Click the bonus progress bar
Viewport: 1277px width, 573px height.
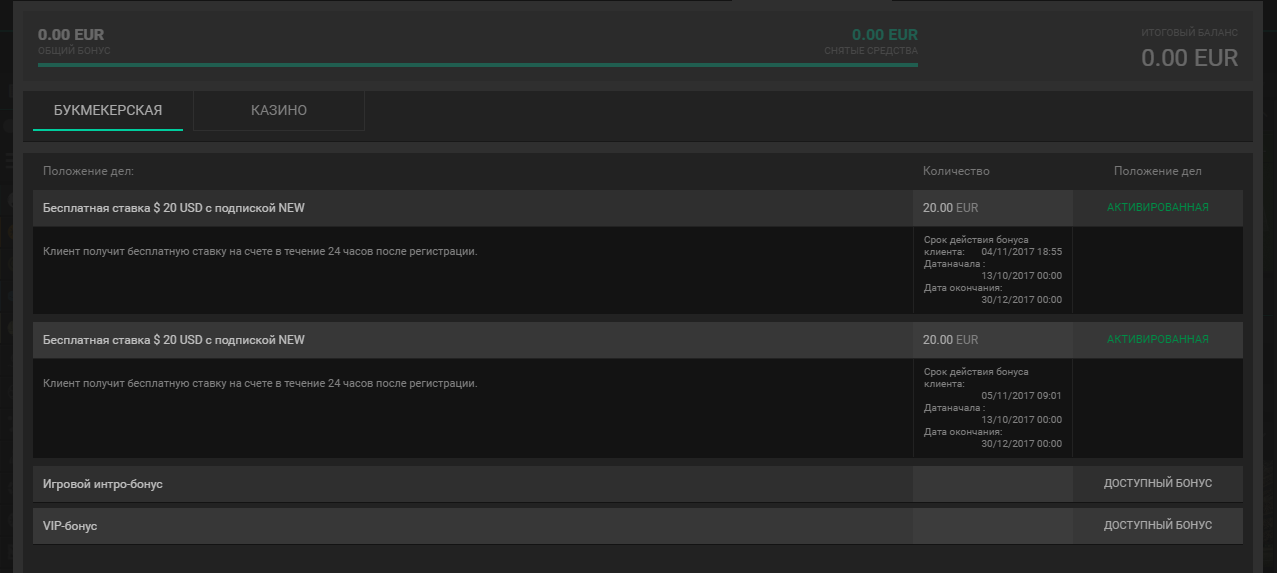pos(478,65)
